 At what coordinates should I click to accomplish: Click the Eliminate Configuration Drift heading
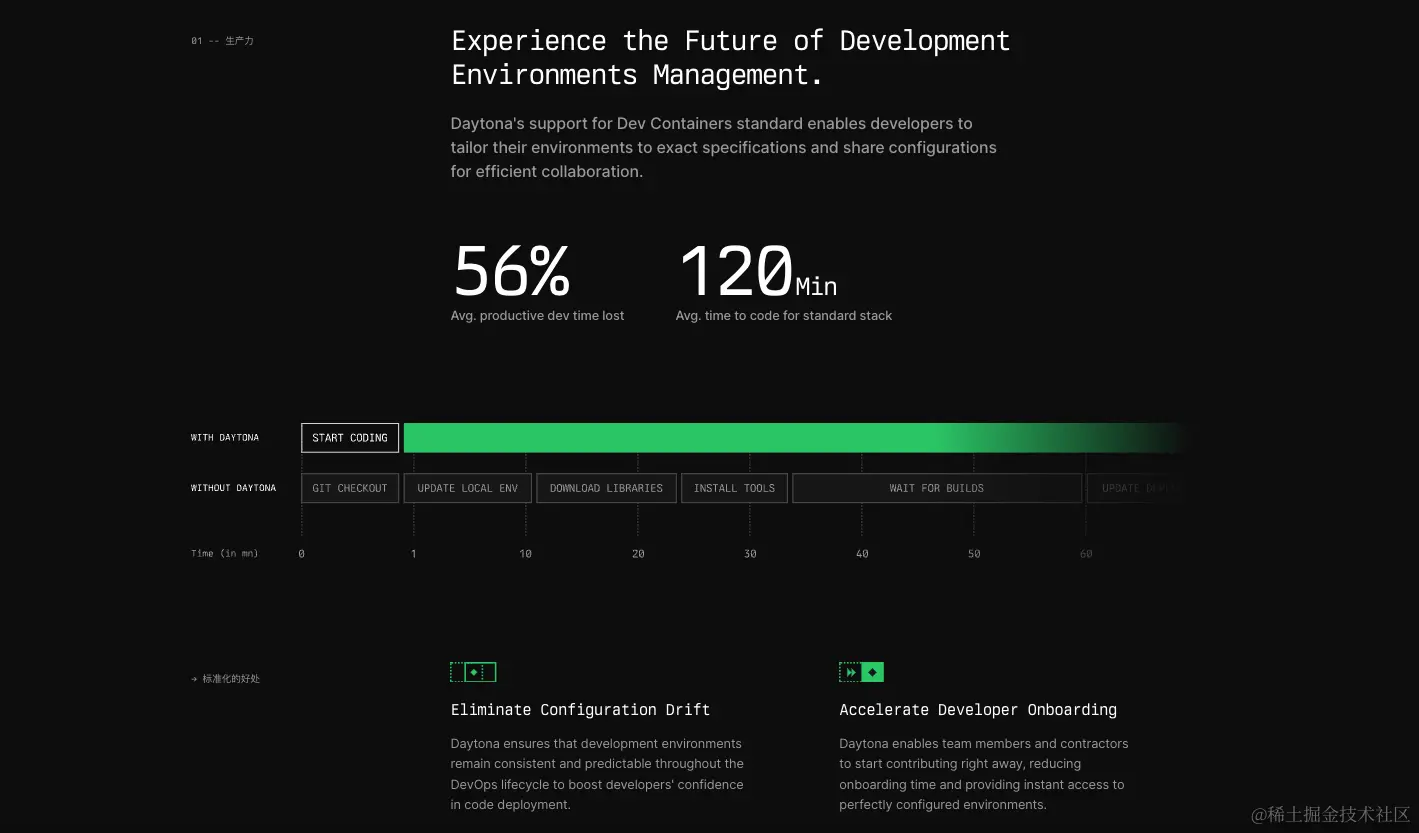[x=580, y=710]
